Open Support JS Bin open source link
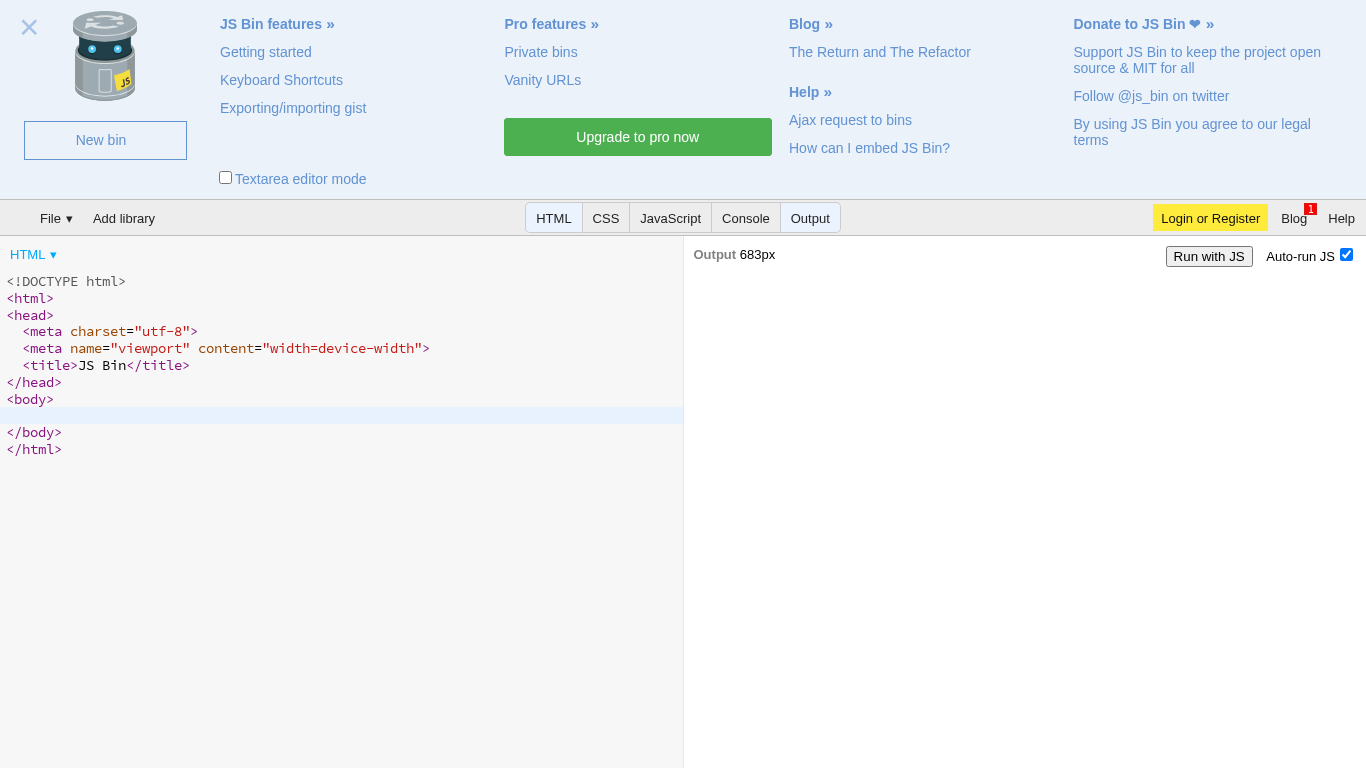Viewport: 1366px width, 768px height. (1197, 60)
